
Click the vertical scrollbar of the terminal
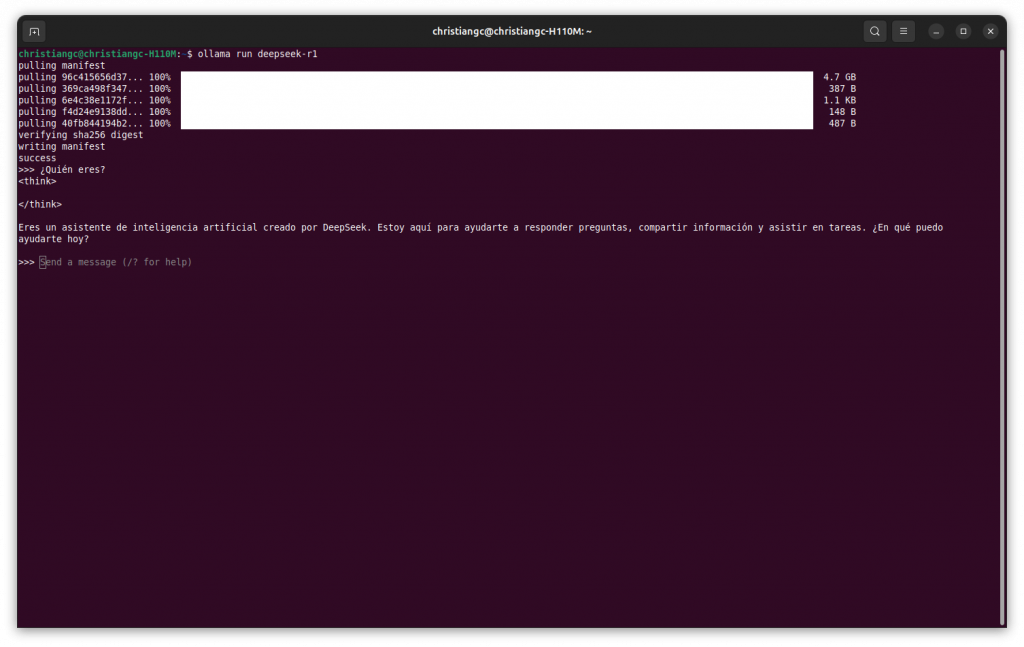(x=1002, y=337)
